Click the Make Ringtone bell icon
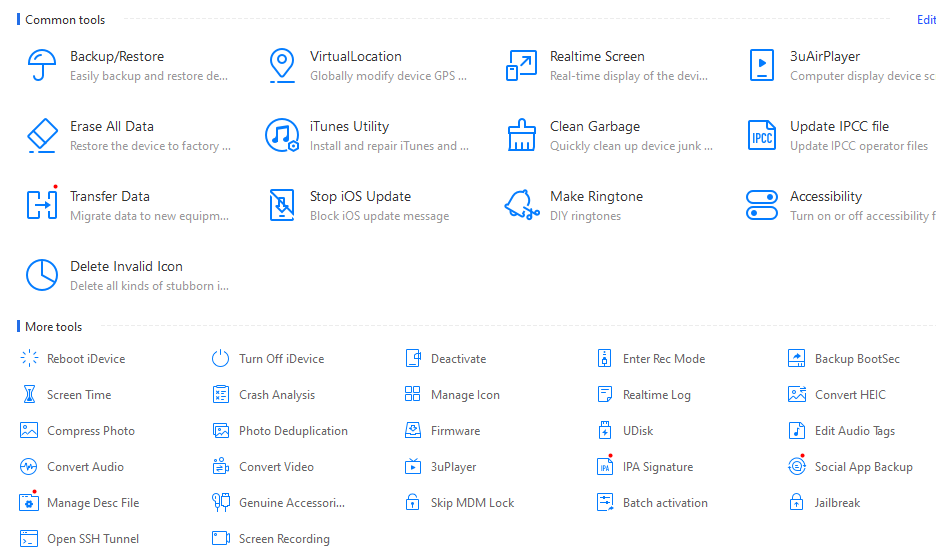Viewport: 936px width, 552px height. (x=522, y=205)
